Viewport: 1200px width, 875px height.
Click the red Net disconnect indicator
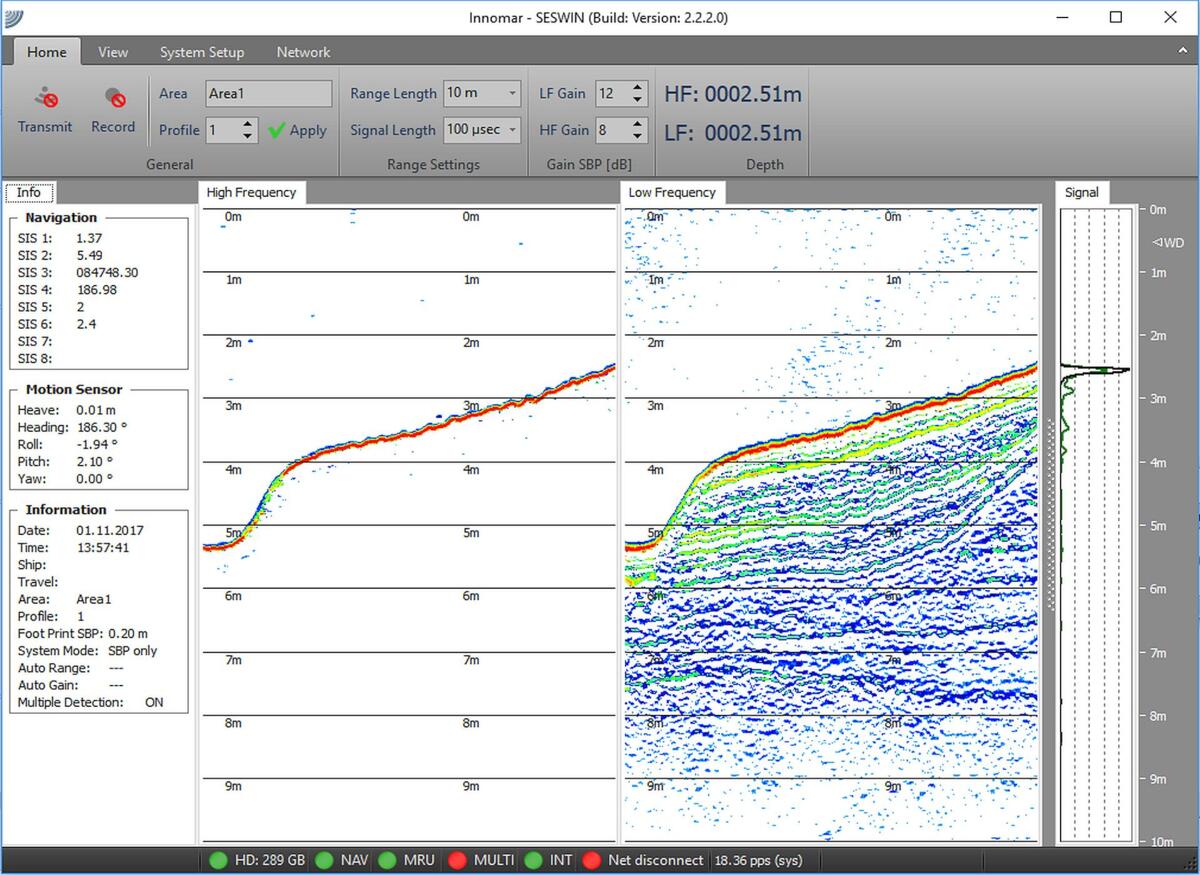[x=591, y=860]
